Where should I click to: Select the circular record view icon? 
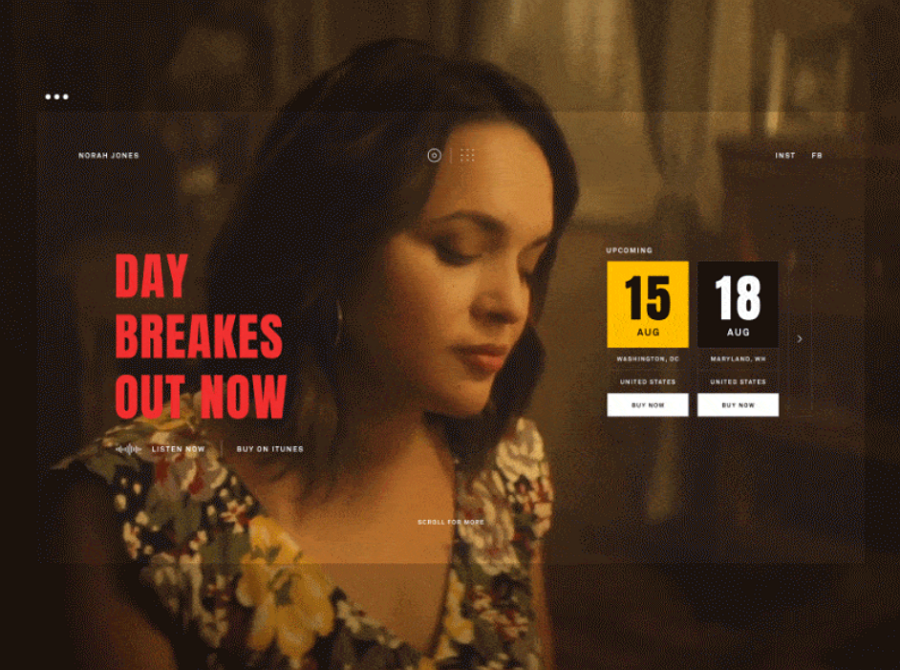coord(435,155)
